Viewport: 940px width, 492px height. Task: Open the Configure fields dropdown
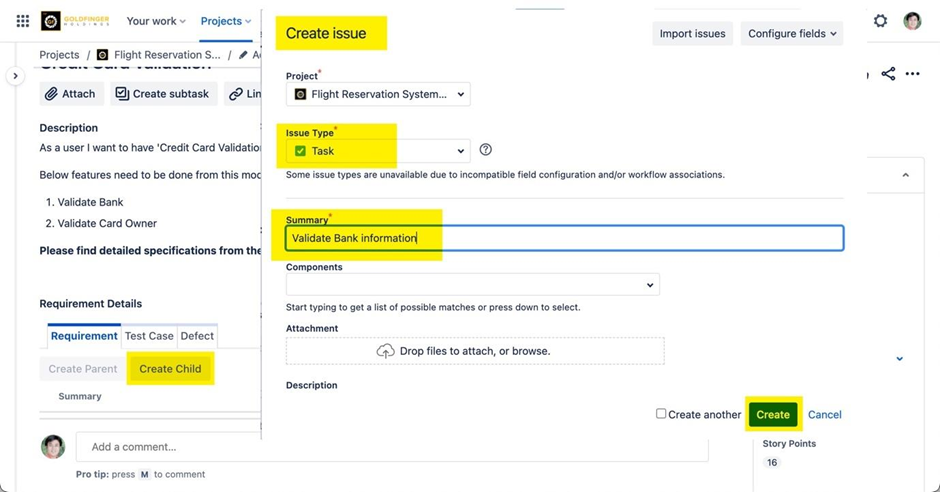(x=793, y=34)
